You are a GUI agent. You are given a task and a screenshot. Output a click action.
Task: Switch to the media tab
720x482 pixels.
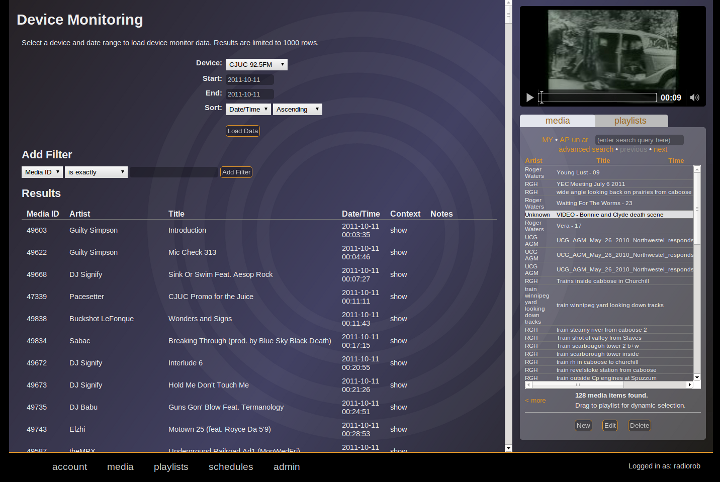coord(557,121)
